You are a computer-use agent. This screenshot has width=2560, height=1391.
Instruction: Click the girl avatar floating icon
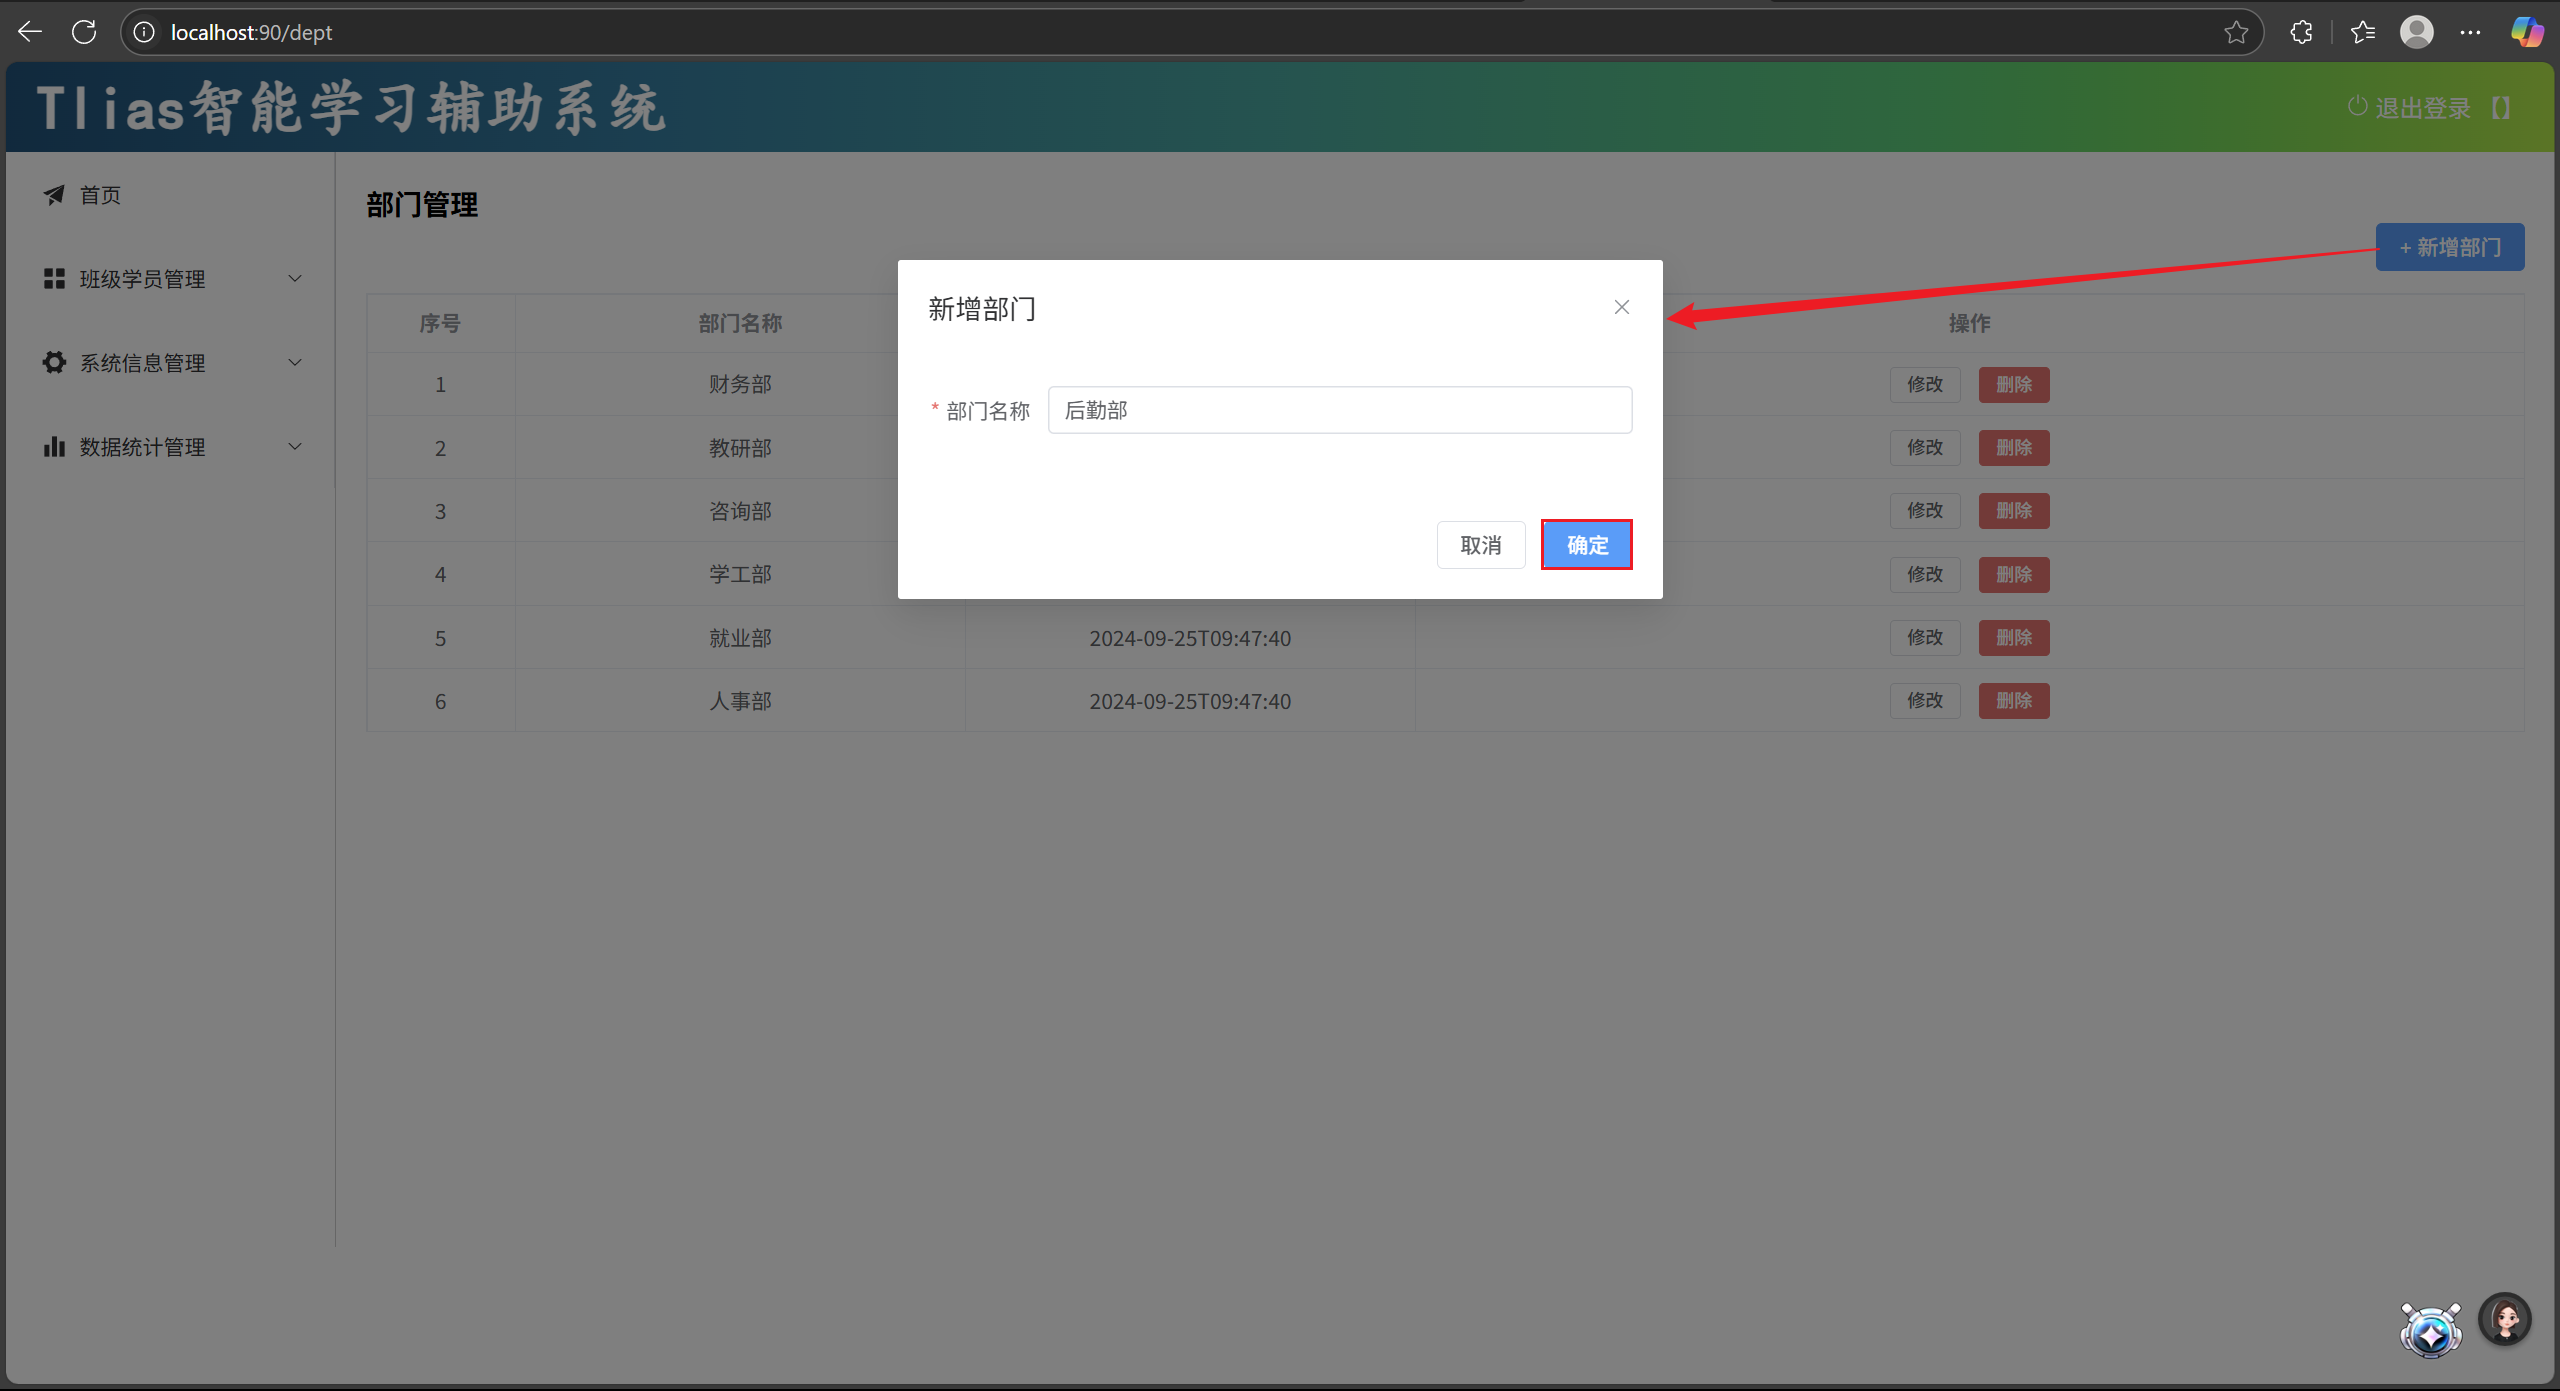pos(2504,1320)
